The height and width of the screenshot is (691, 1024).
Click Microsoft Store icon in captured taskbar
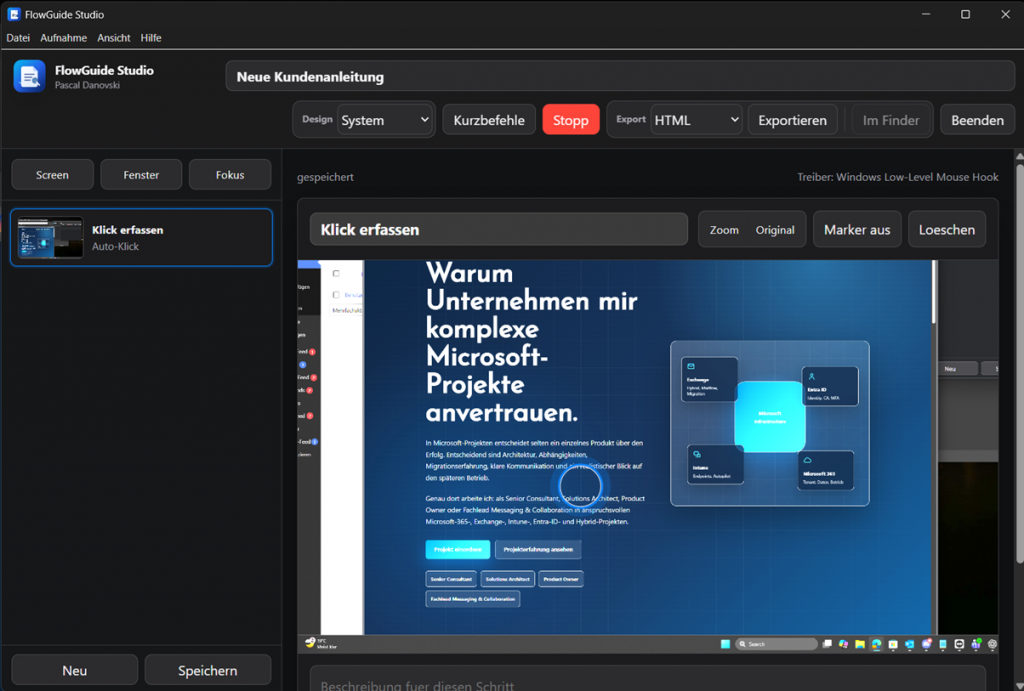893,644
